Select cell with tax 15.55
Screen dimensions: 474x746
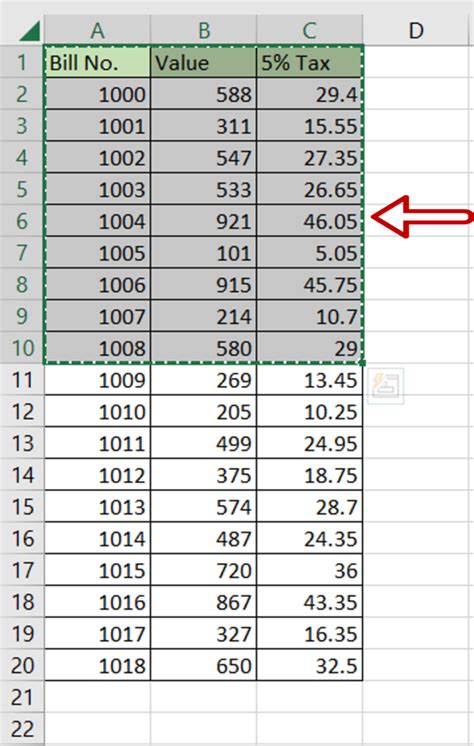tap(309, 126)
